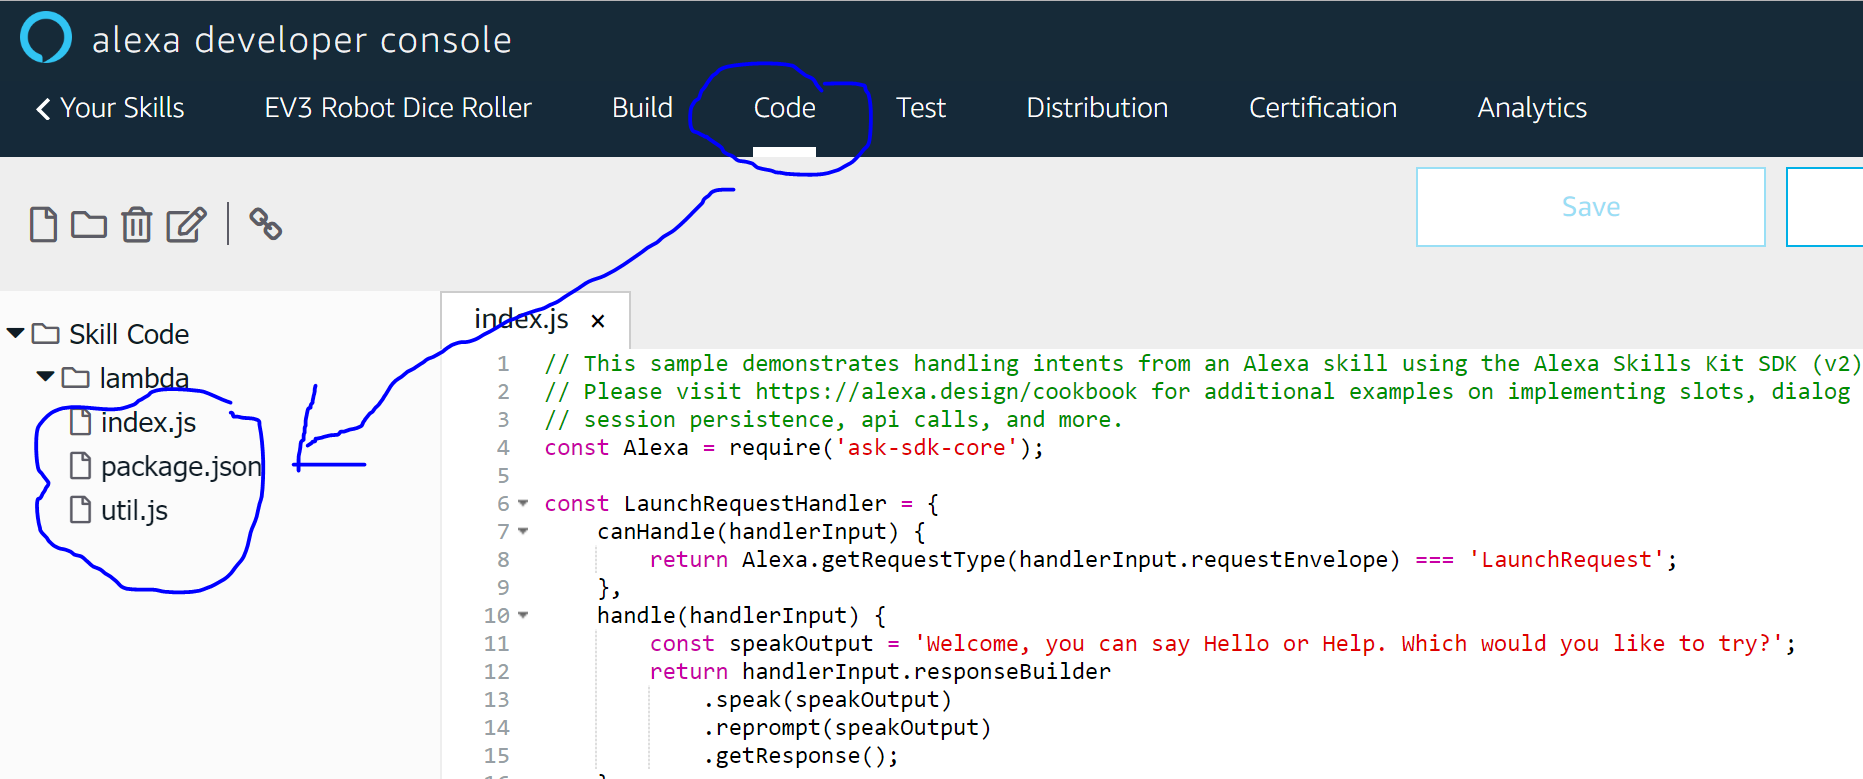Click the file icon beside util.js
This screenshot has height=779, width=1863.
(x=81, y=509)
